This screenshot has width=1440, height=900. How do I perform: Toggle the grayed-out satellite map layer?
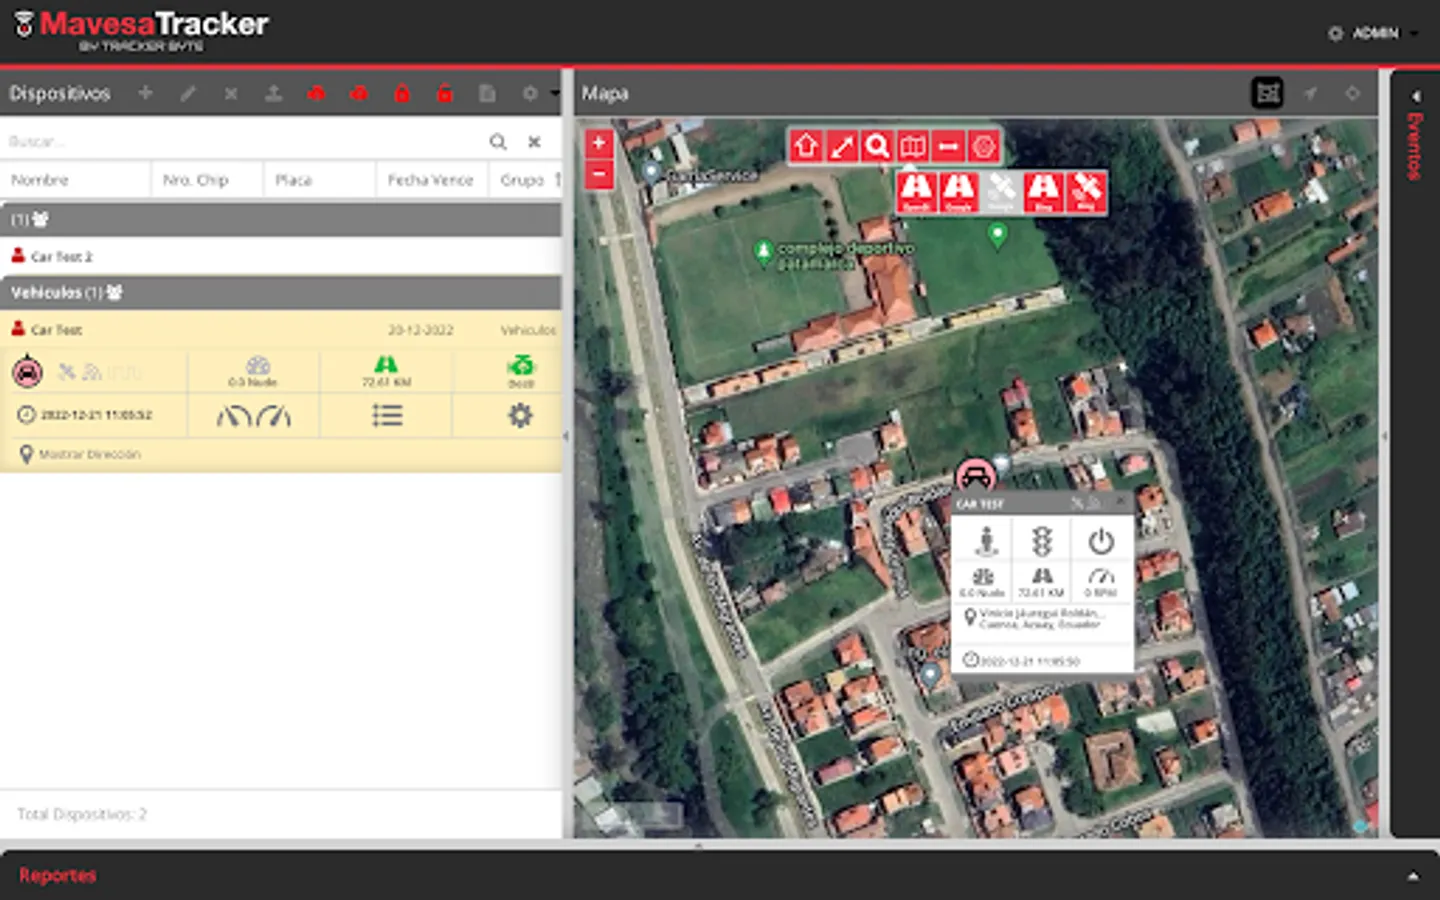click(x=1000, y=191)
